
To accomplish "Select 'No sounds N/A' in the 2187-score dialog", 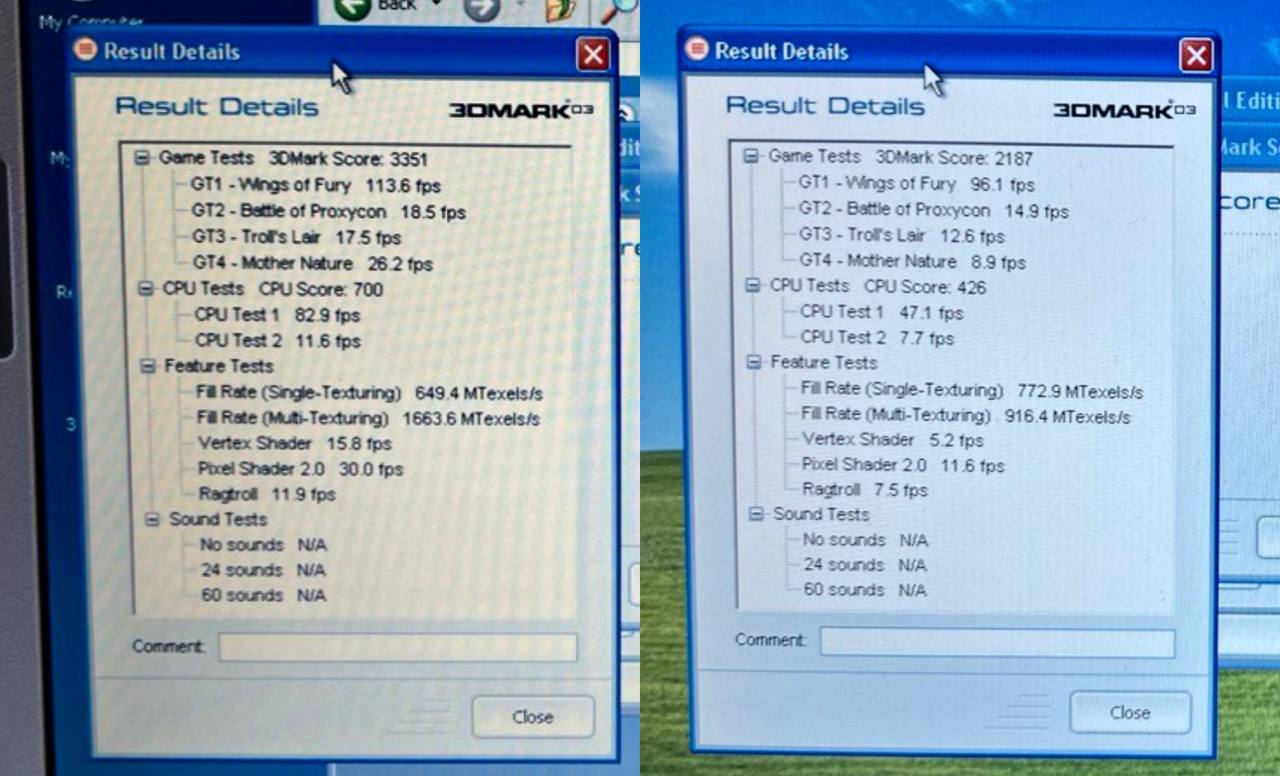I will [866, 540].
